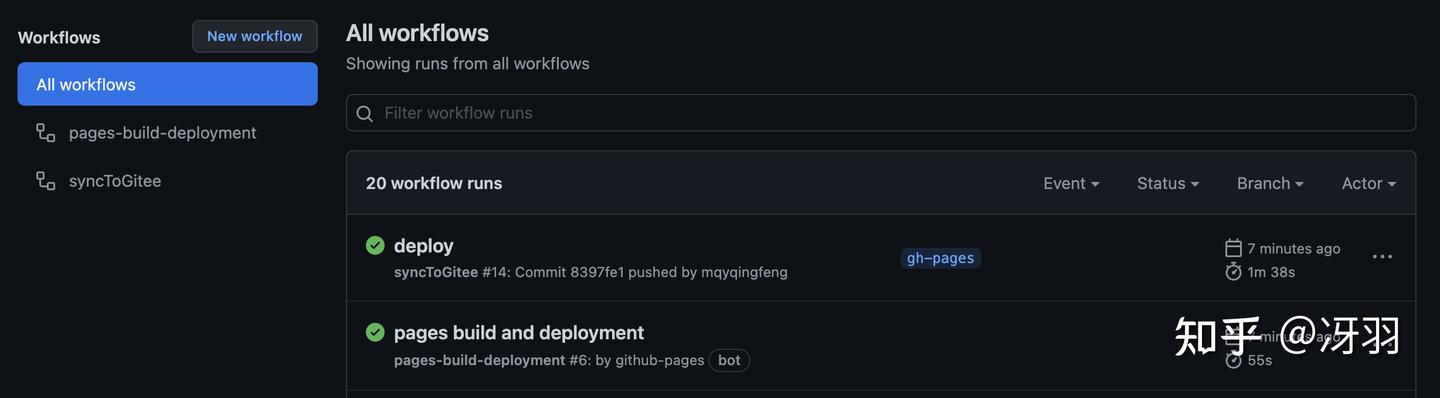Open pages-build-deployment workflow in sidebar
The width and height of the screenshot is (1440, 398).
pos(162,133)
